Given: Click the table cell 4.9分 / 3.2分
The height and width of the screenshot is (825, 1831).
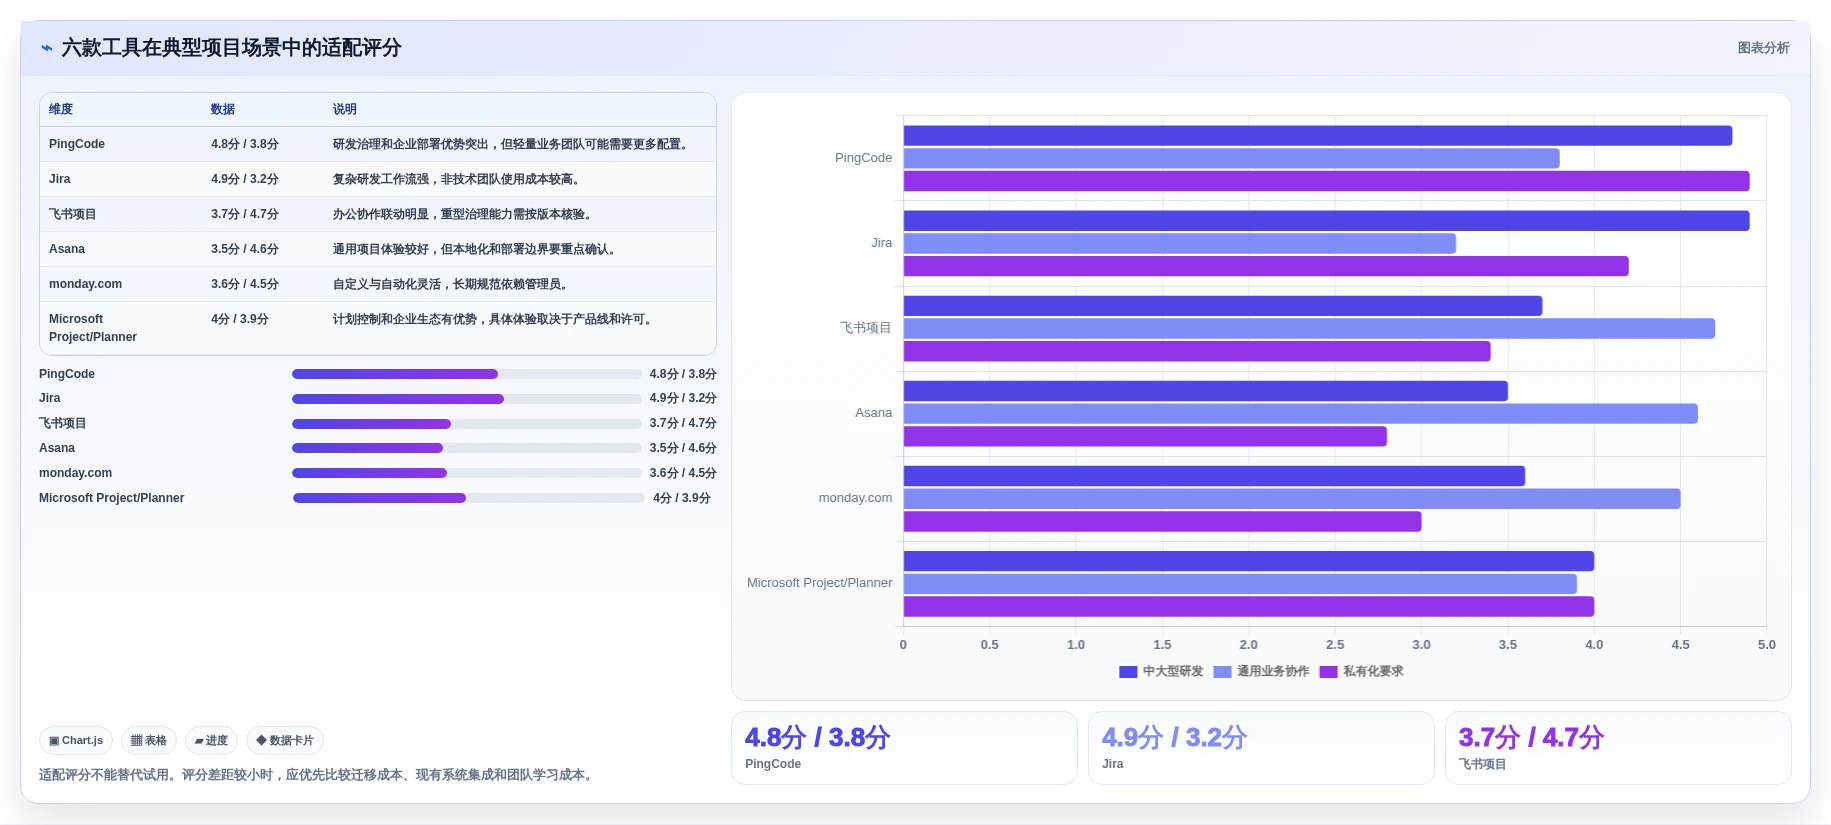Looking at the screenshot, I should (x=245, y=179).
